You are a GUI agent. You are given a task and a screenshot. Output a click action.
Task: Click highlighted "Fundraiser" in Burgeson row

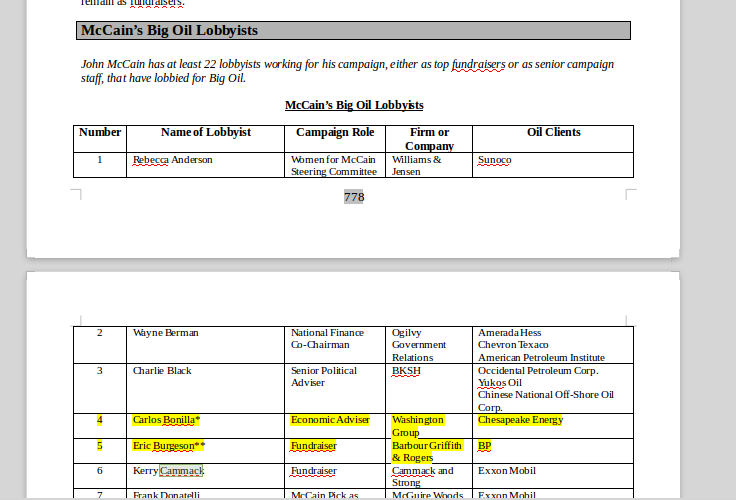pyautogui.click(x=314, y=446)
